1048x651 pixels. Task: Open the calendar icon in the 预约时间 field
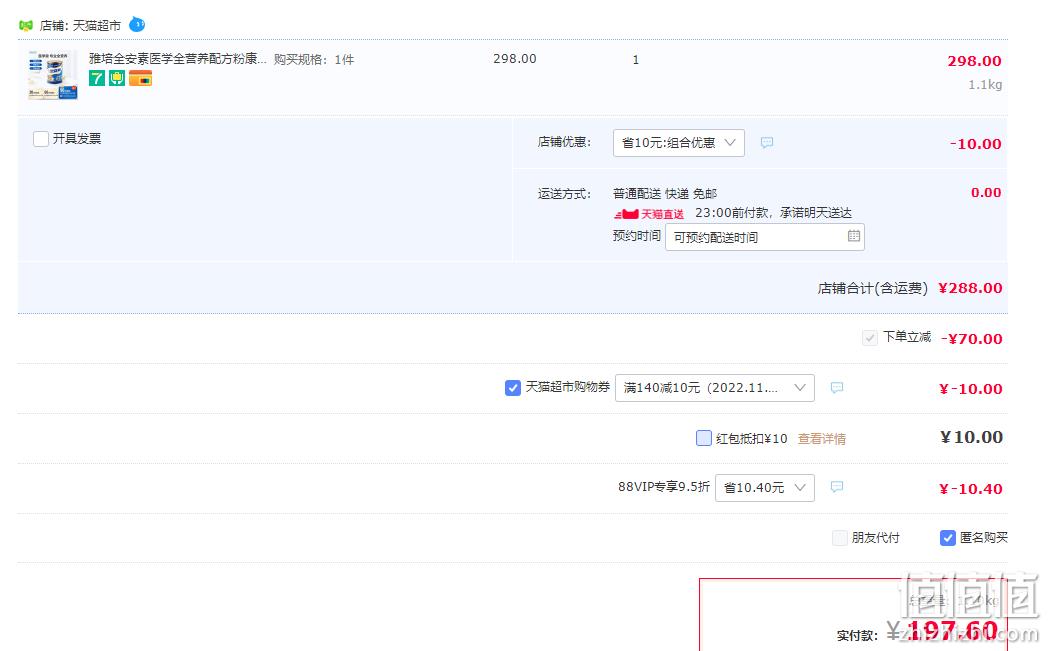click(854, 236)
